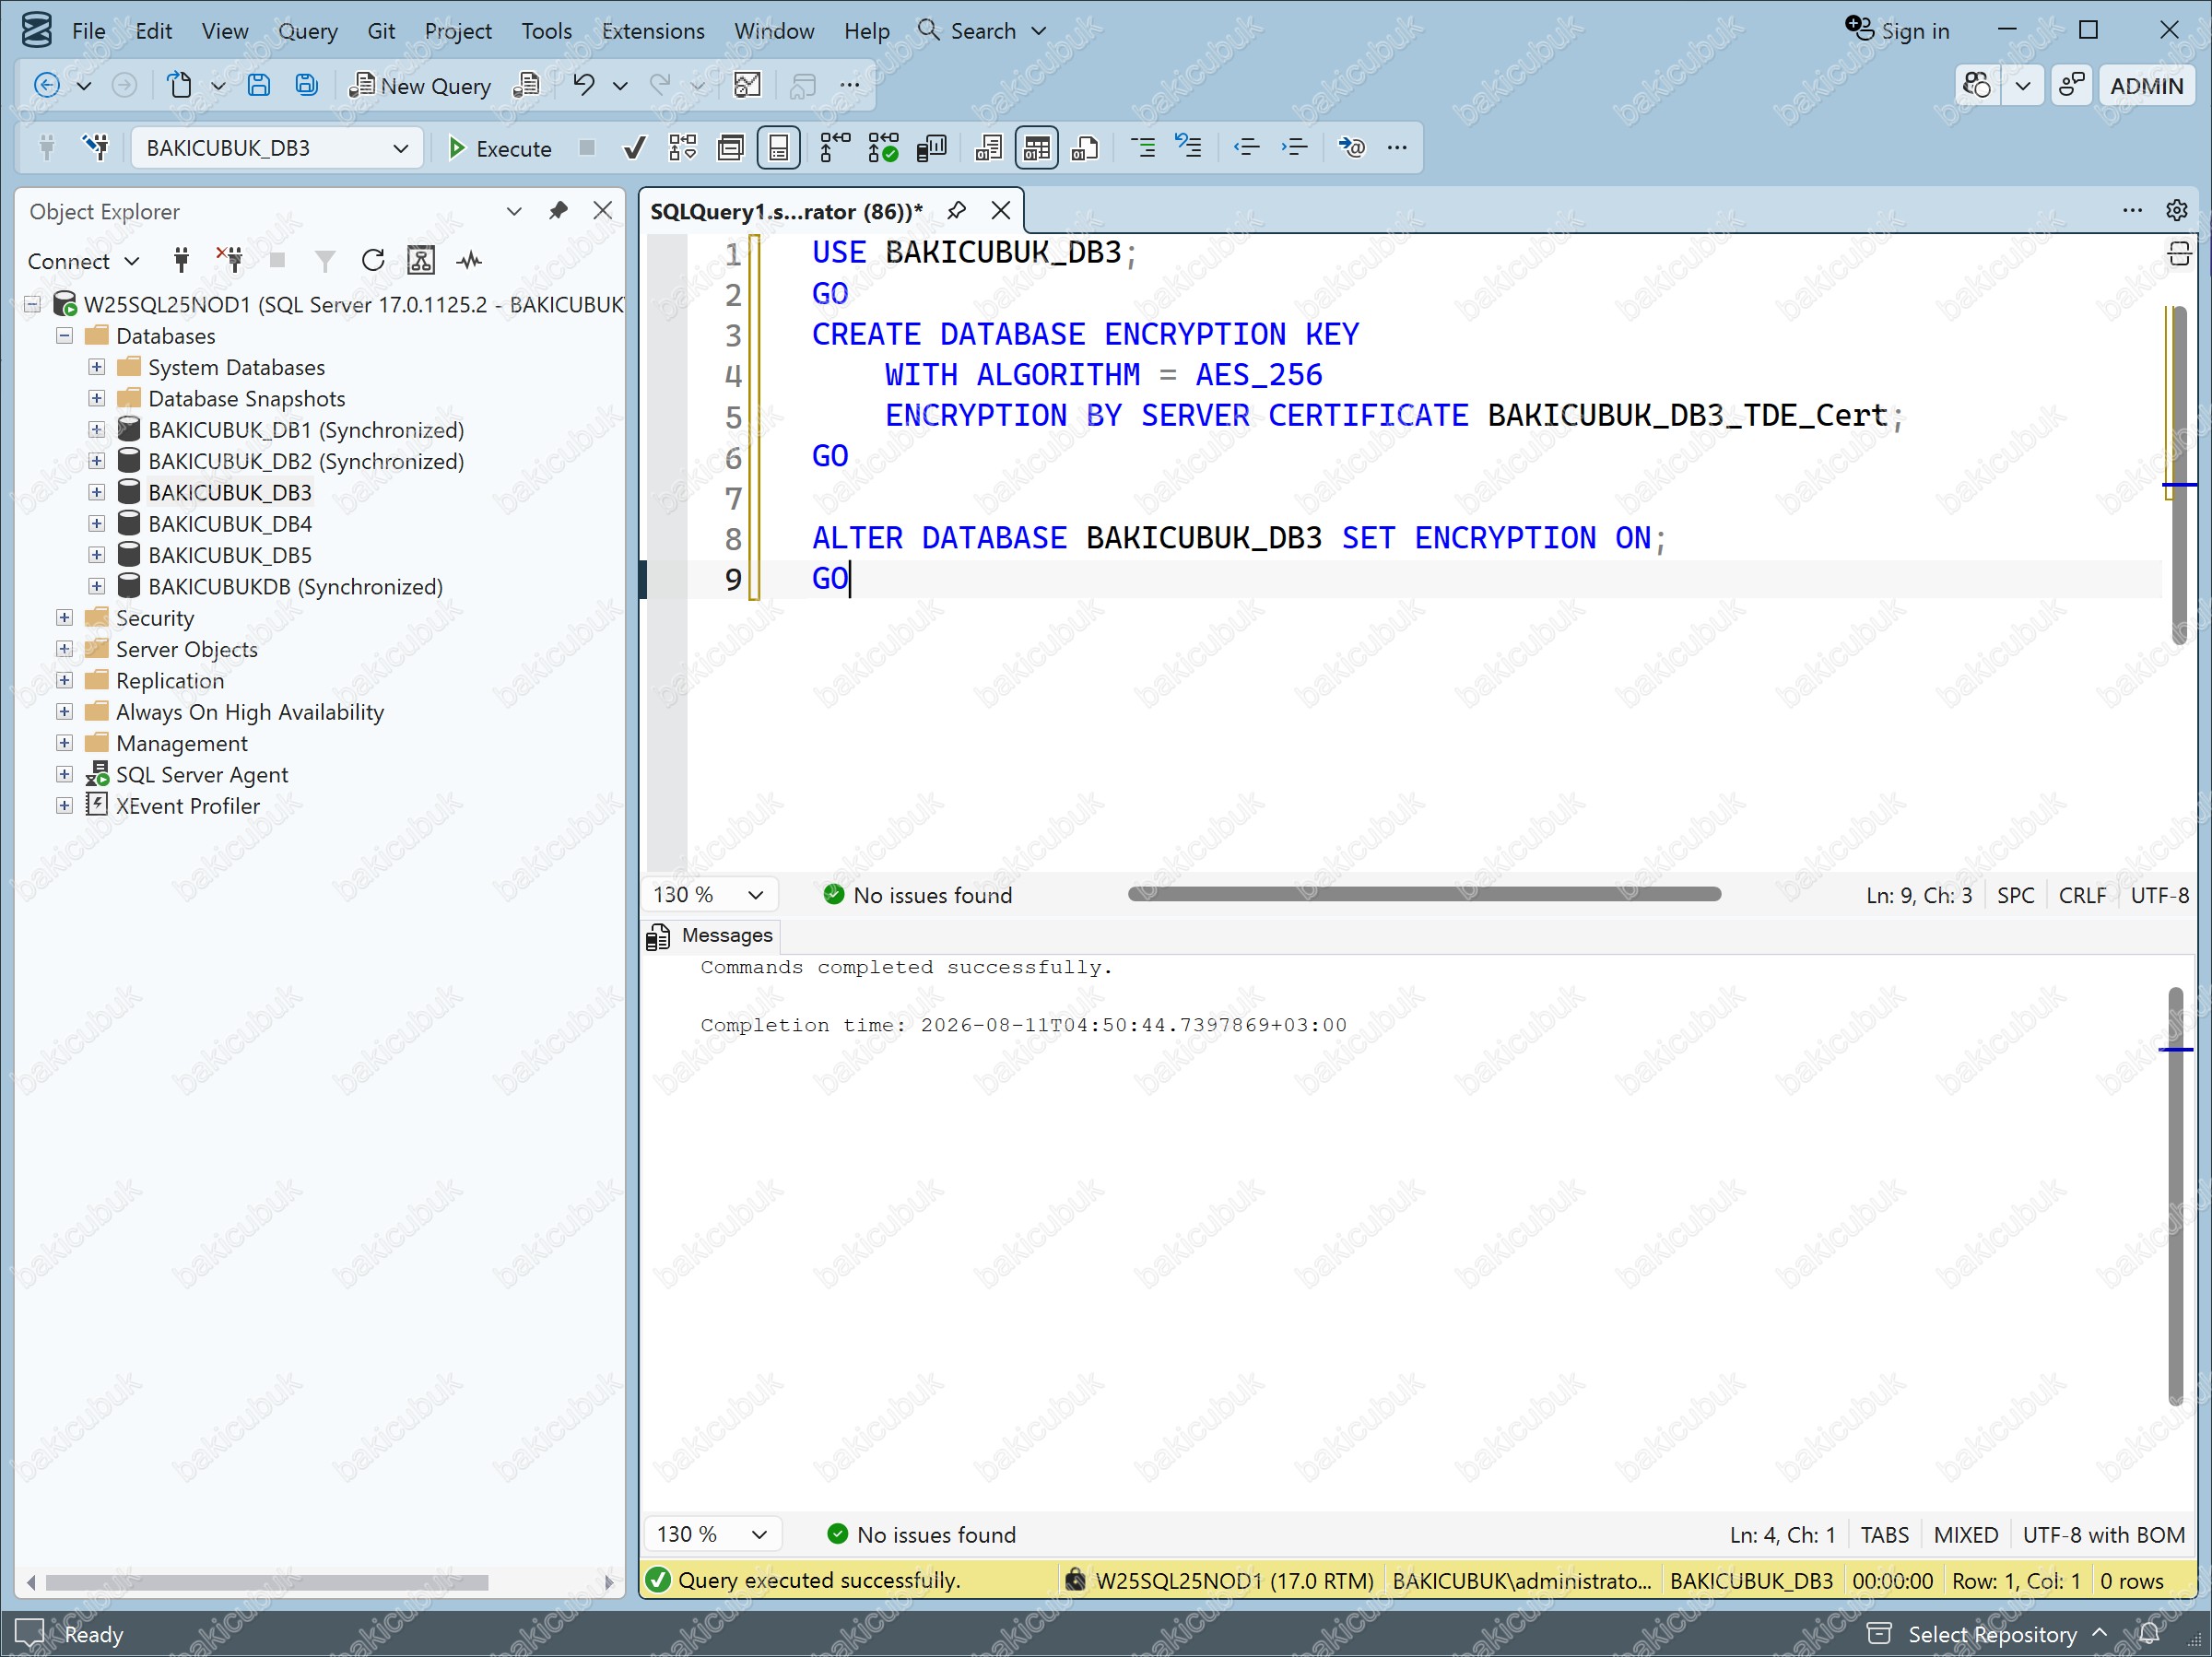The image size is (2212, 1657).
Task: Click the Display Estimated Execution Plan icon
Action: point(682,148)
